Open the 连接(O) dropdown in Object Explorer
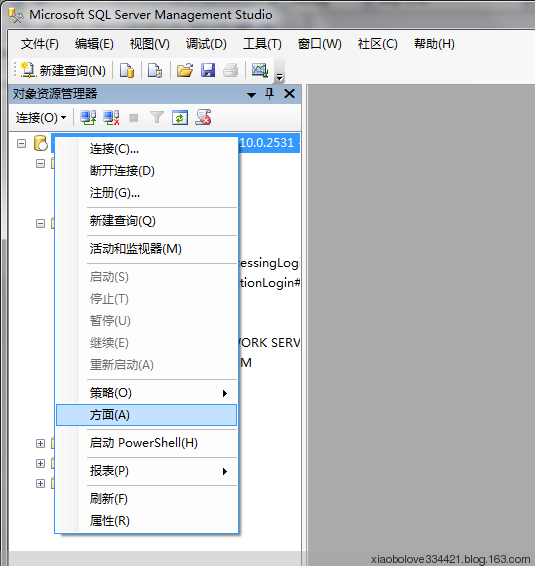The image size is (535, 566). 41,118
